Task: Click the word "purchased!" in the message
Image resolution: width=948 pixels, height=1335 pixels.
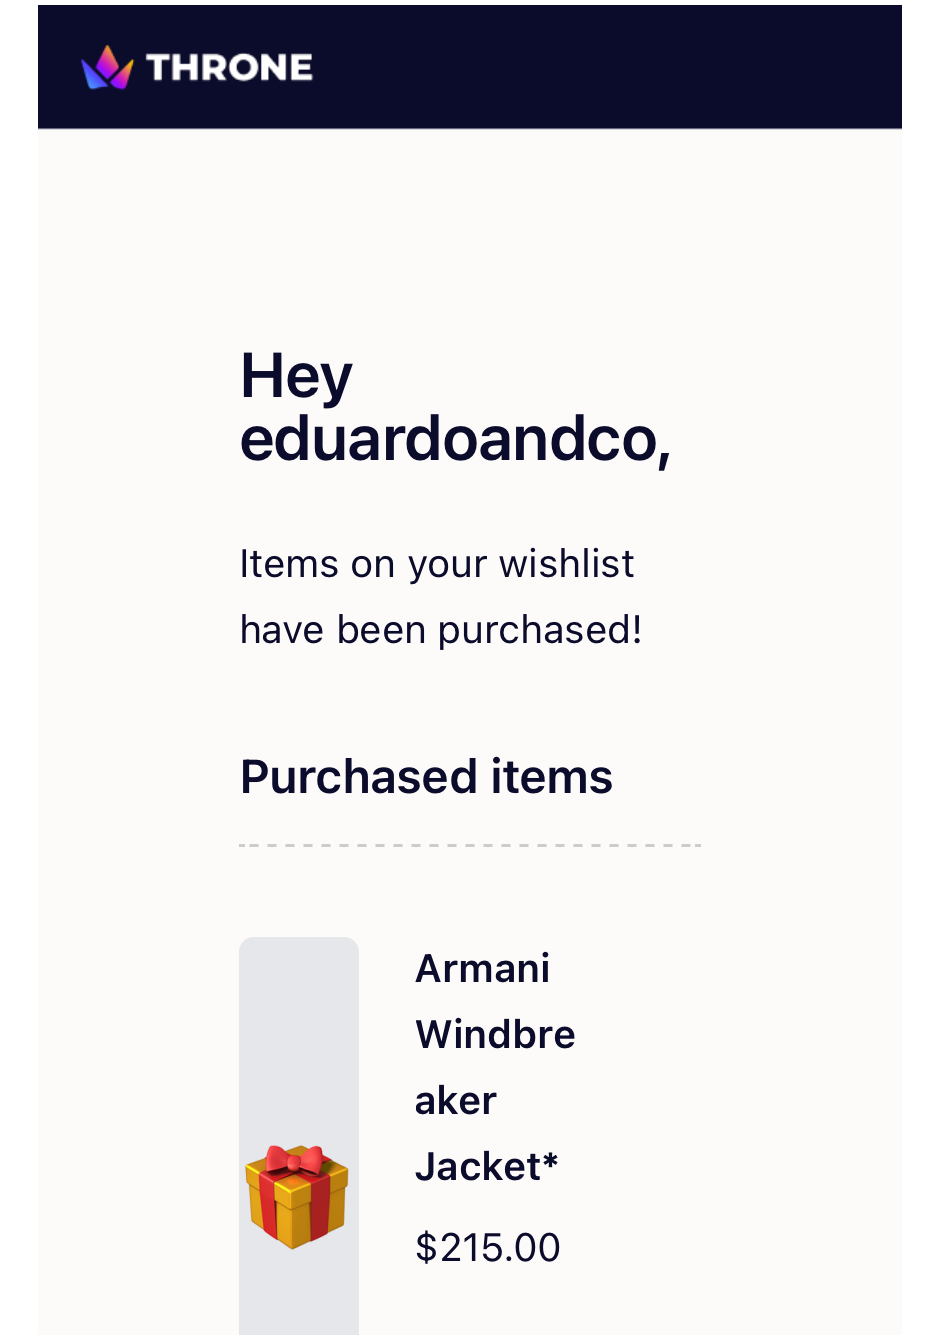Action: 540,630
